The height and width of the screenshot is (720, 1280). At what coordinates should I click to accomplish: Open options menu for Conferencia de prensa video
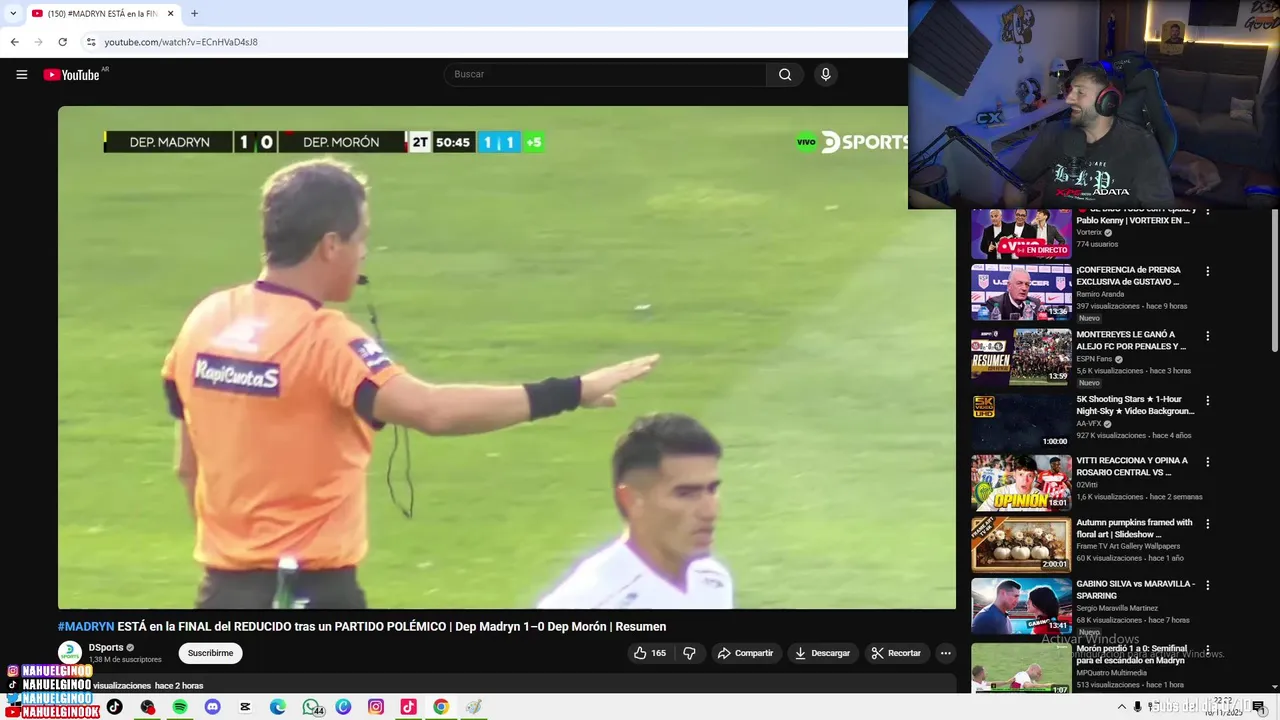tap(1207, 271)
